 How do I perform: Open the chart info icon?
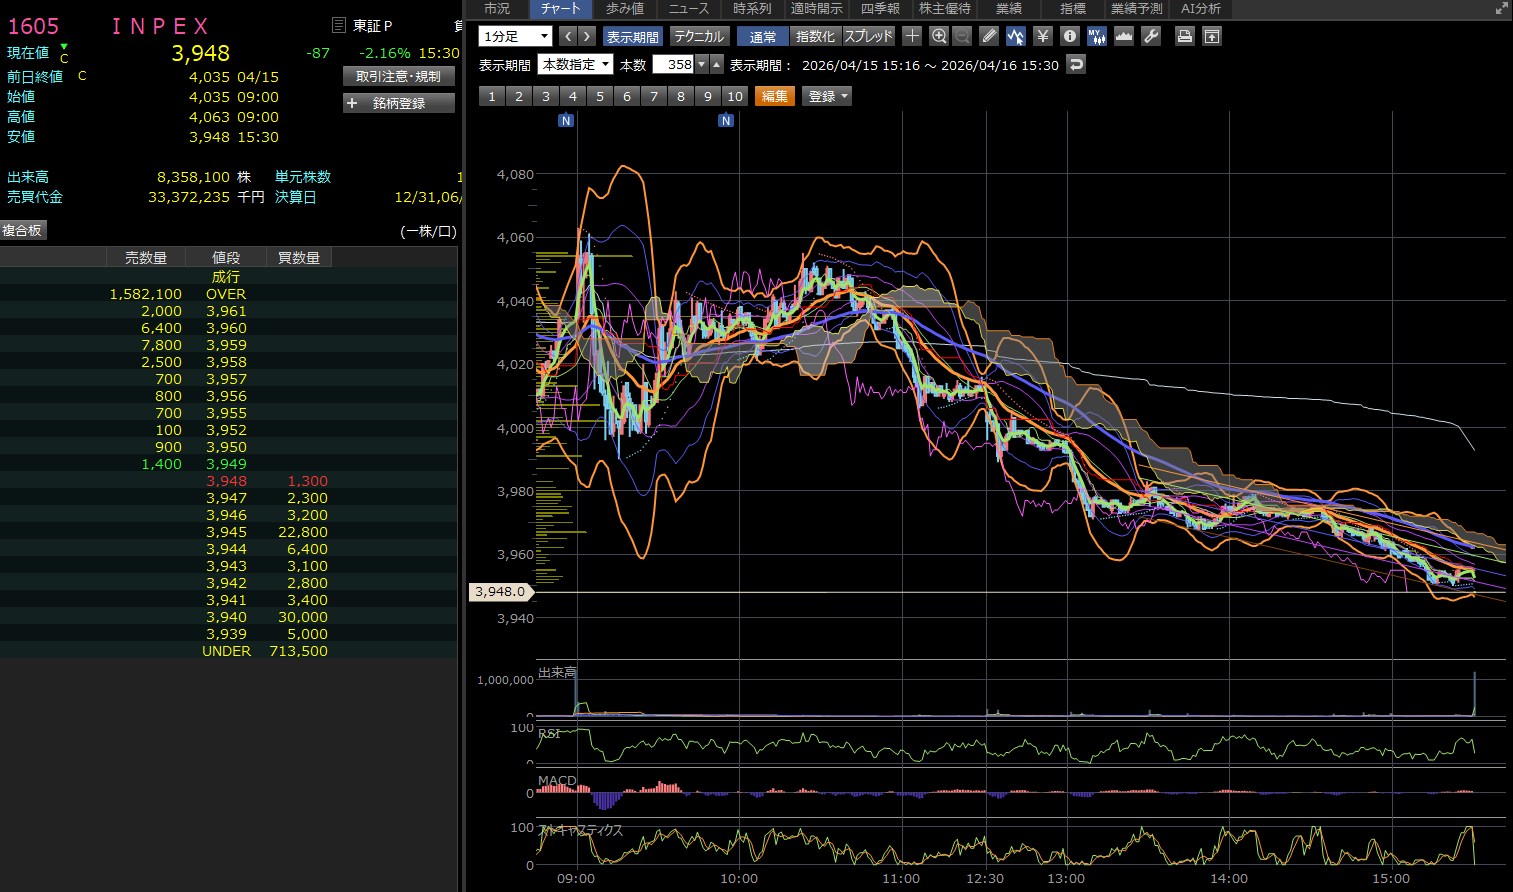point(1070,36)
